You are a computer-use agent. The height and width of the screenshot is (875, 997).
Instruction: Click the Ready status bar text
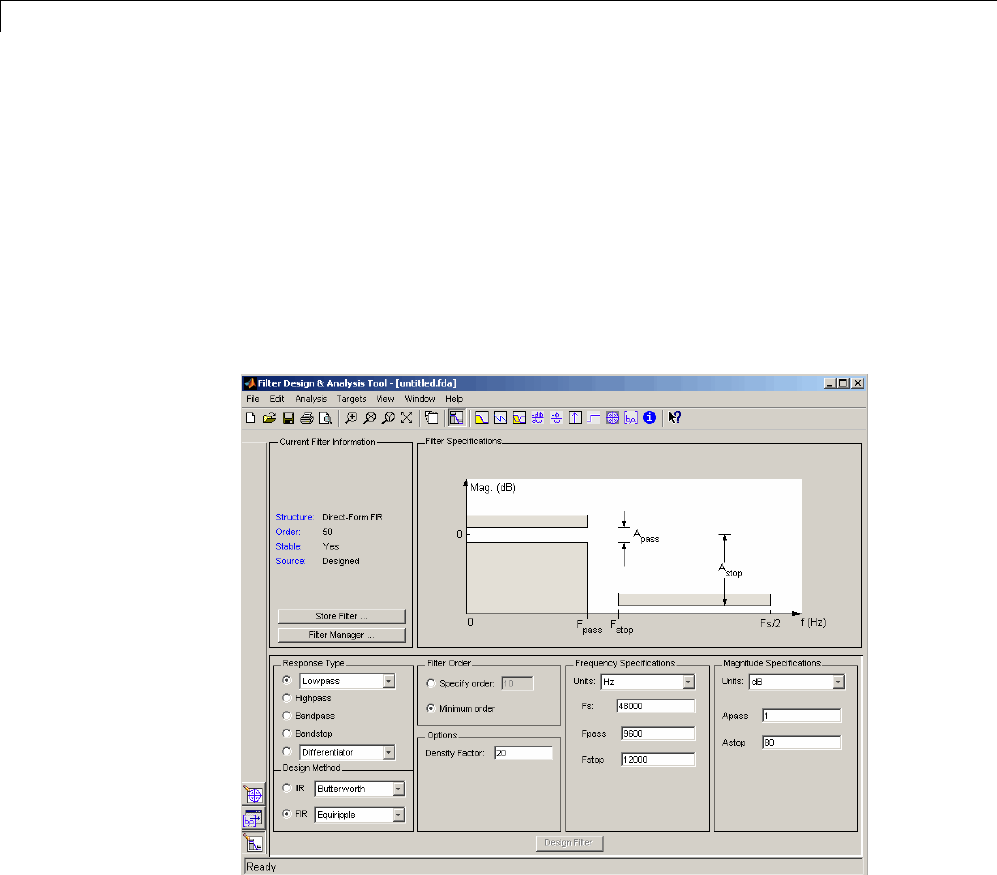coord(261,867)
